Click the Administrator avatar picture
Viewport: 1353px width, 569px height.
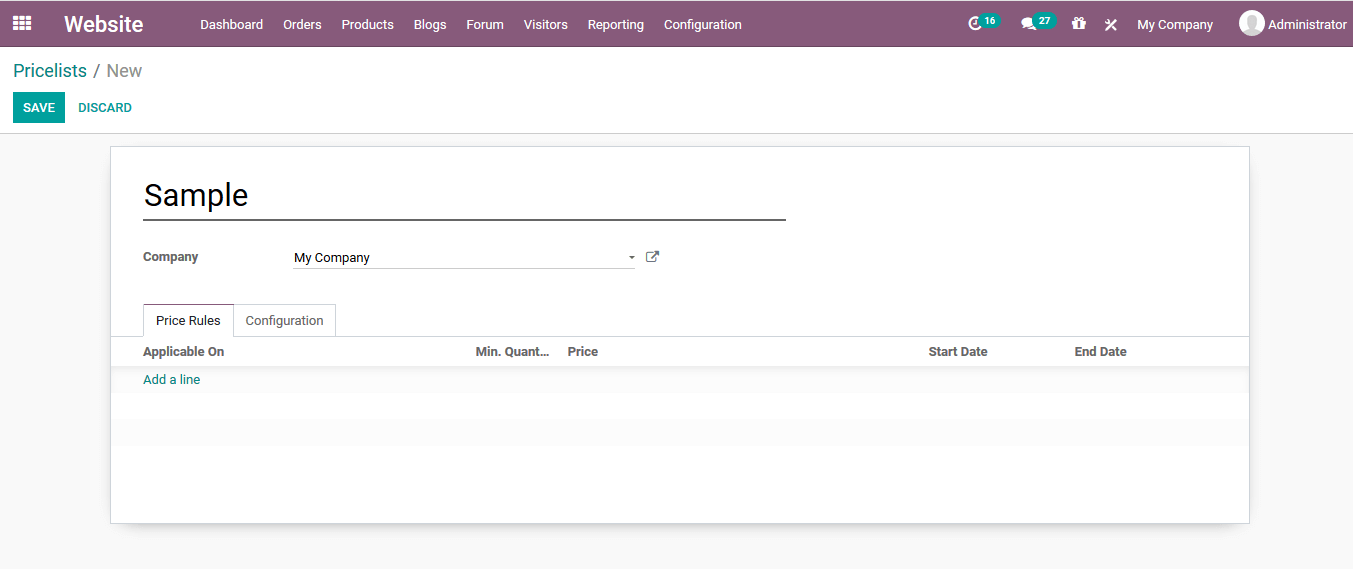[1251, 23]
